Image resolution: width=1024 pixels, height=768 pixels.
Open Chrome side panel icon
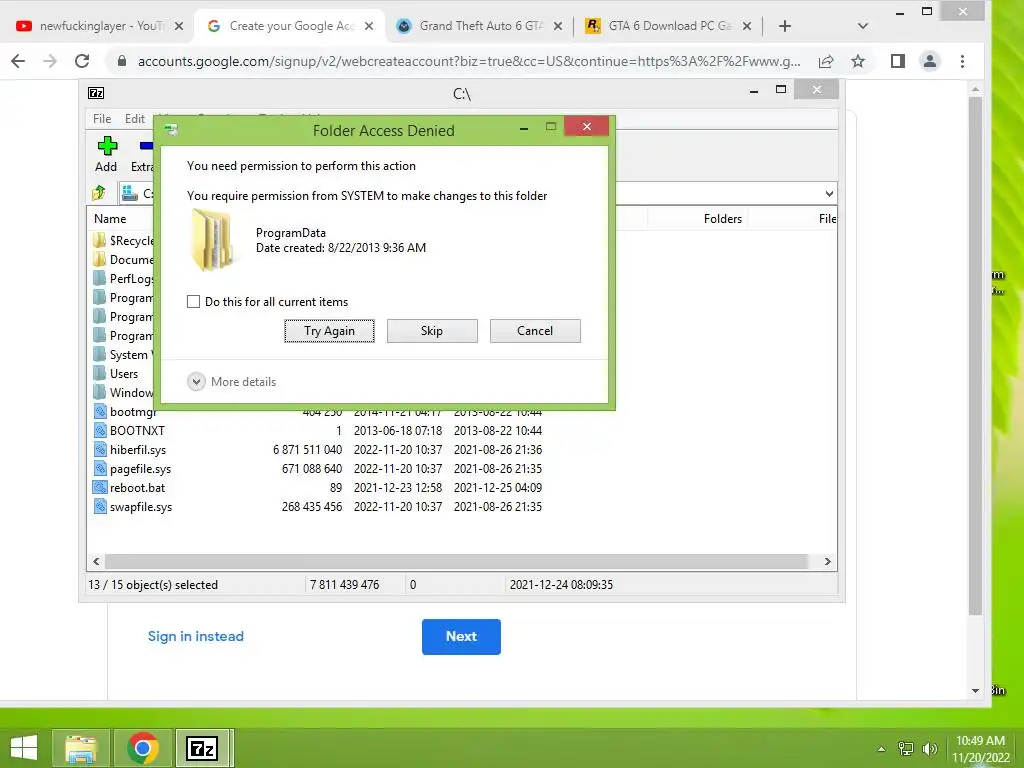(x=898, y=61)
